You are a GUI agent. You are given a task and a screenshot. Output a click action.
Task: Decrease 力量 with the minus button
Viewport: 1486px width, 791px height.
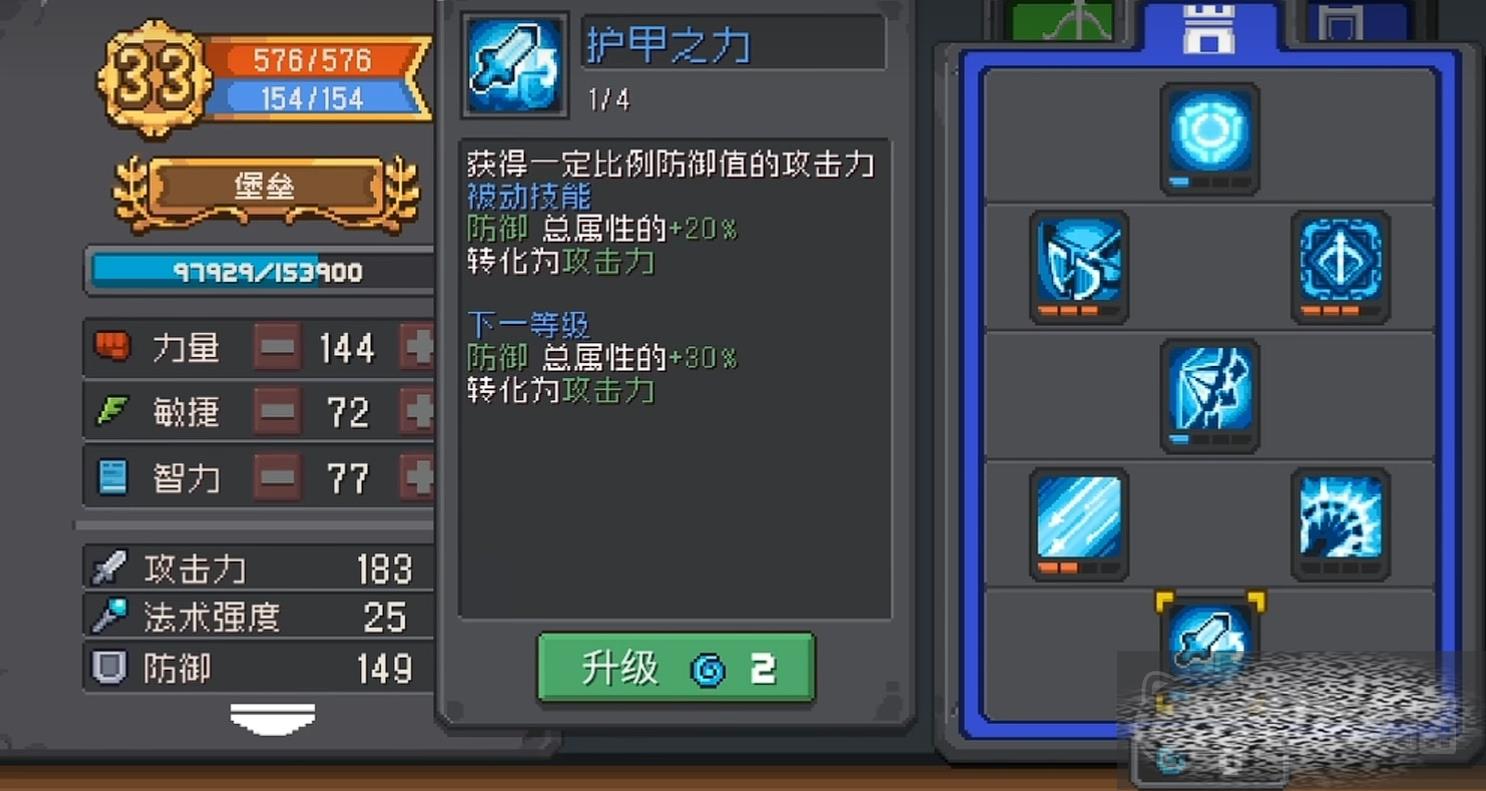tap(277, 348)
